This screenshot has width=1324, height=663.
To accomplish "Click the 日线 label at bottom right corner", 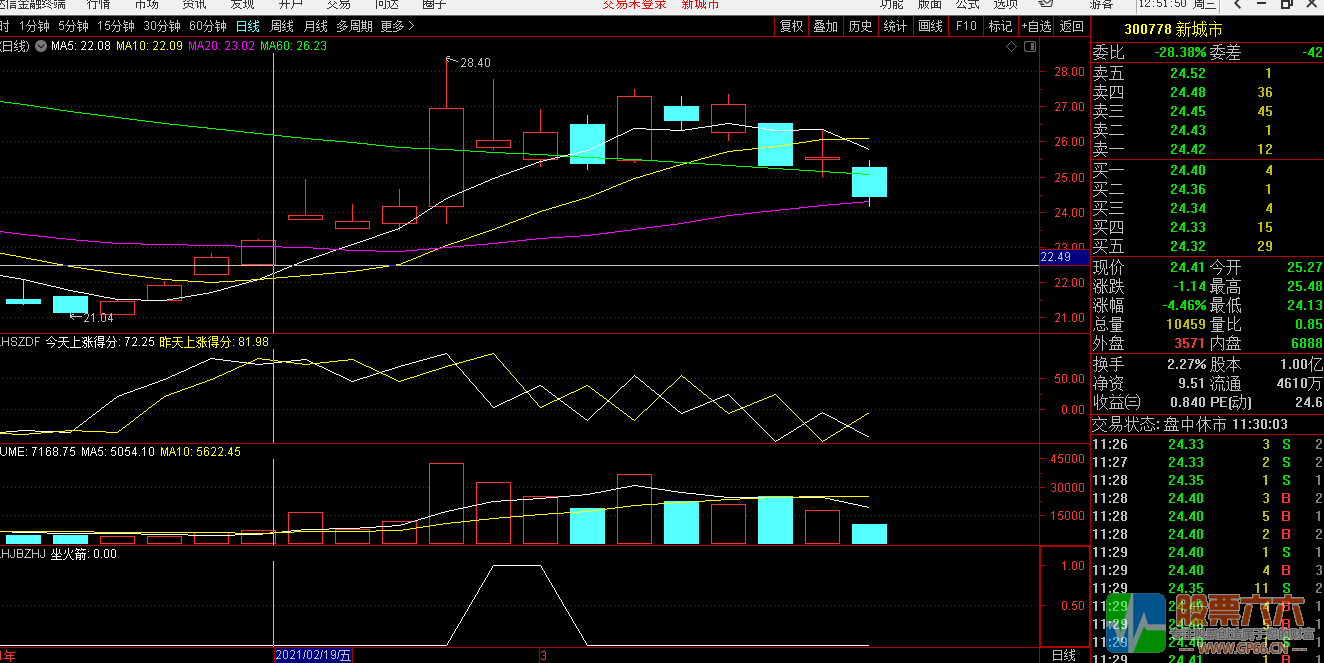I will (1064, 655).
